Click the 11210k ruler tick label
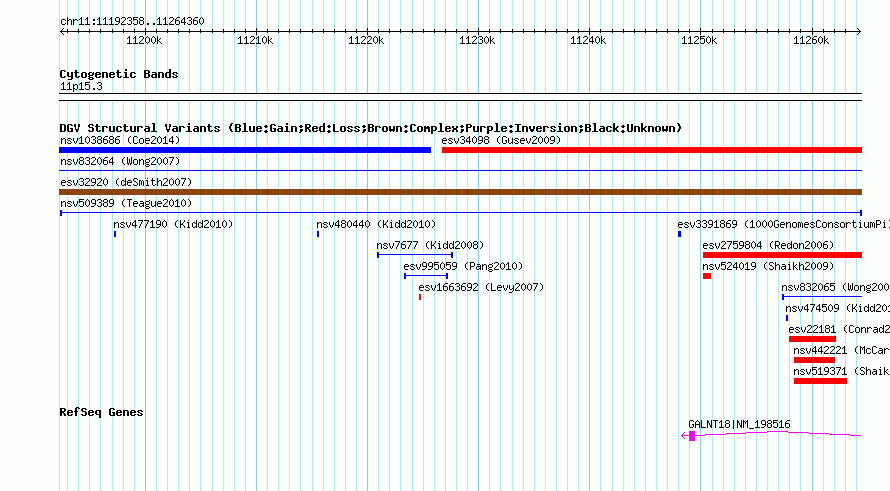This screenshot has width=890, height=491. pos(255,40)
